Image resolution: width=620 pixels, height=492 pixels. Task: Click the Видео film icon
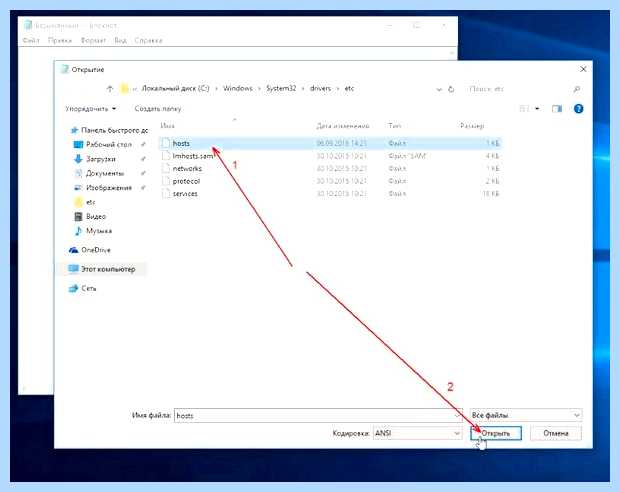click(78, 216)
